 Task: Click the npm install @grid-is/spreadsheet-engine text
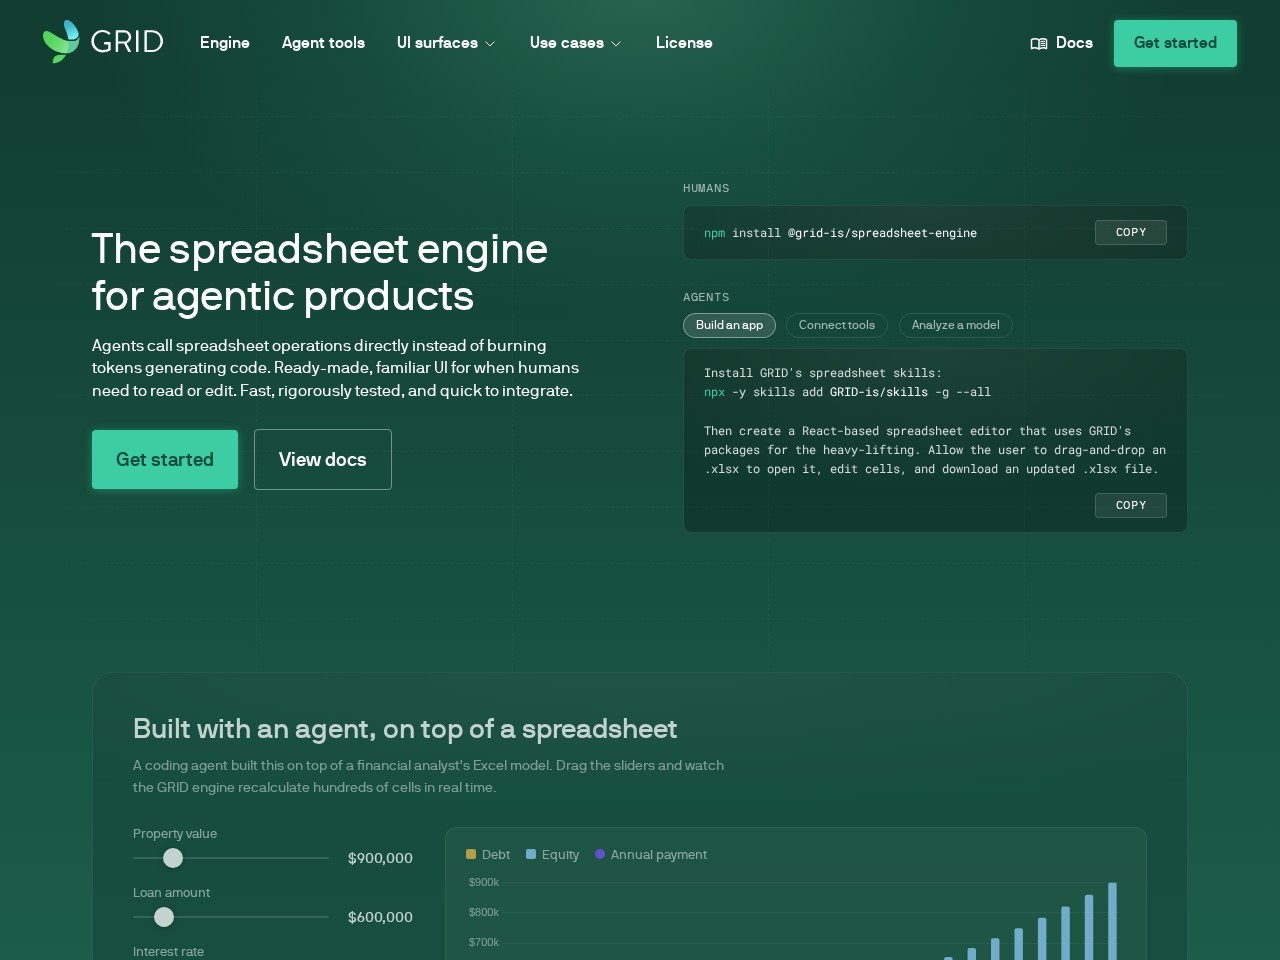coord(840,233)
